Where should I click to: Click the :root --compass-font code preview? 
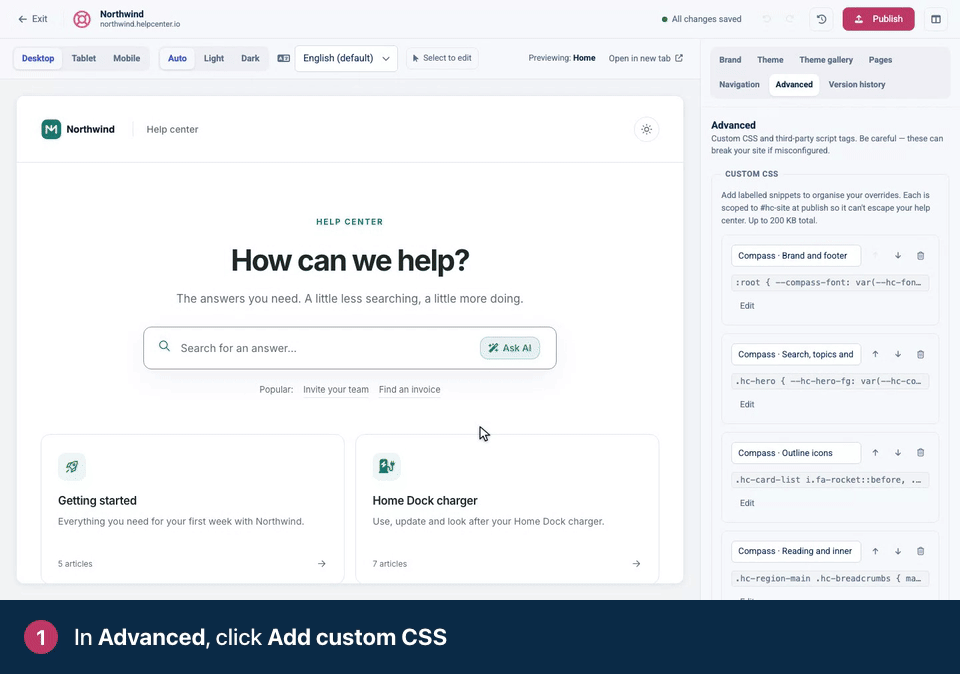[x=830, y=283]
